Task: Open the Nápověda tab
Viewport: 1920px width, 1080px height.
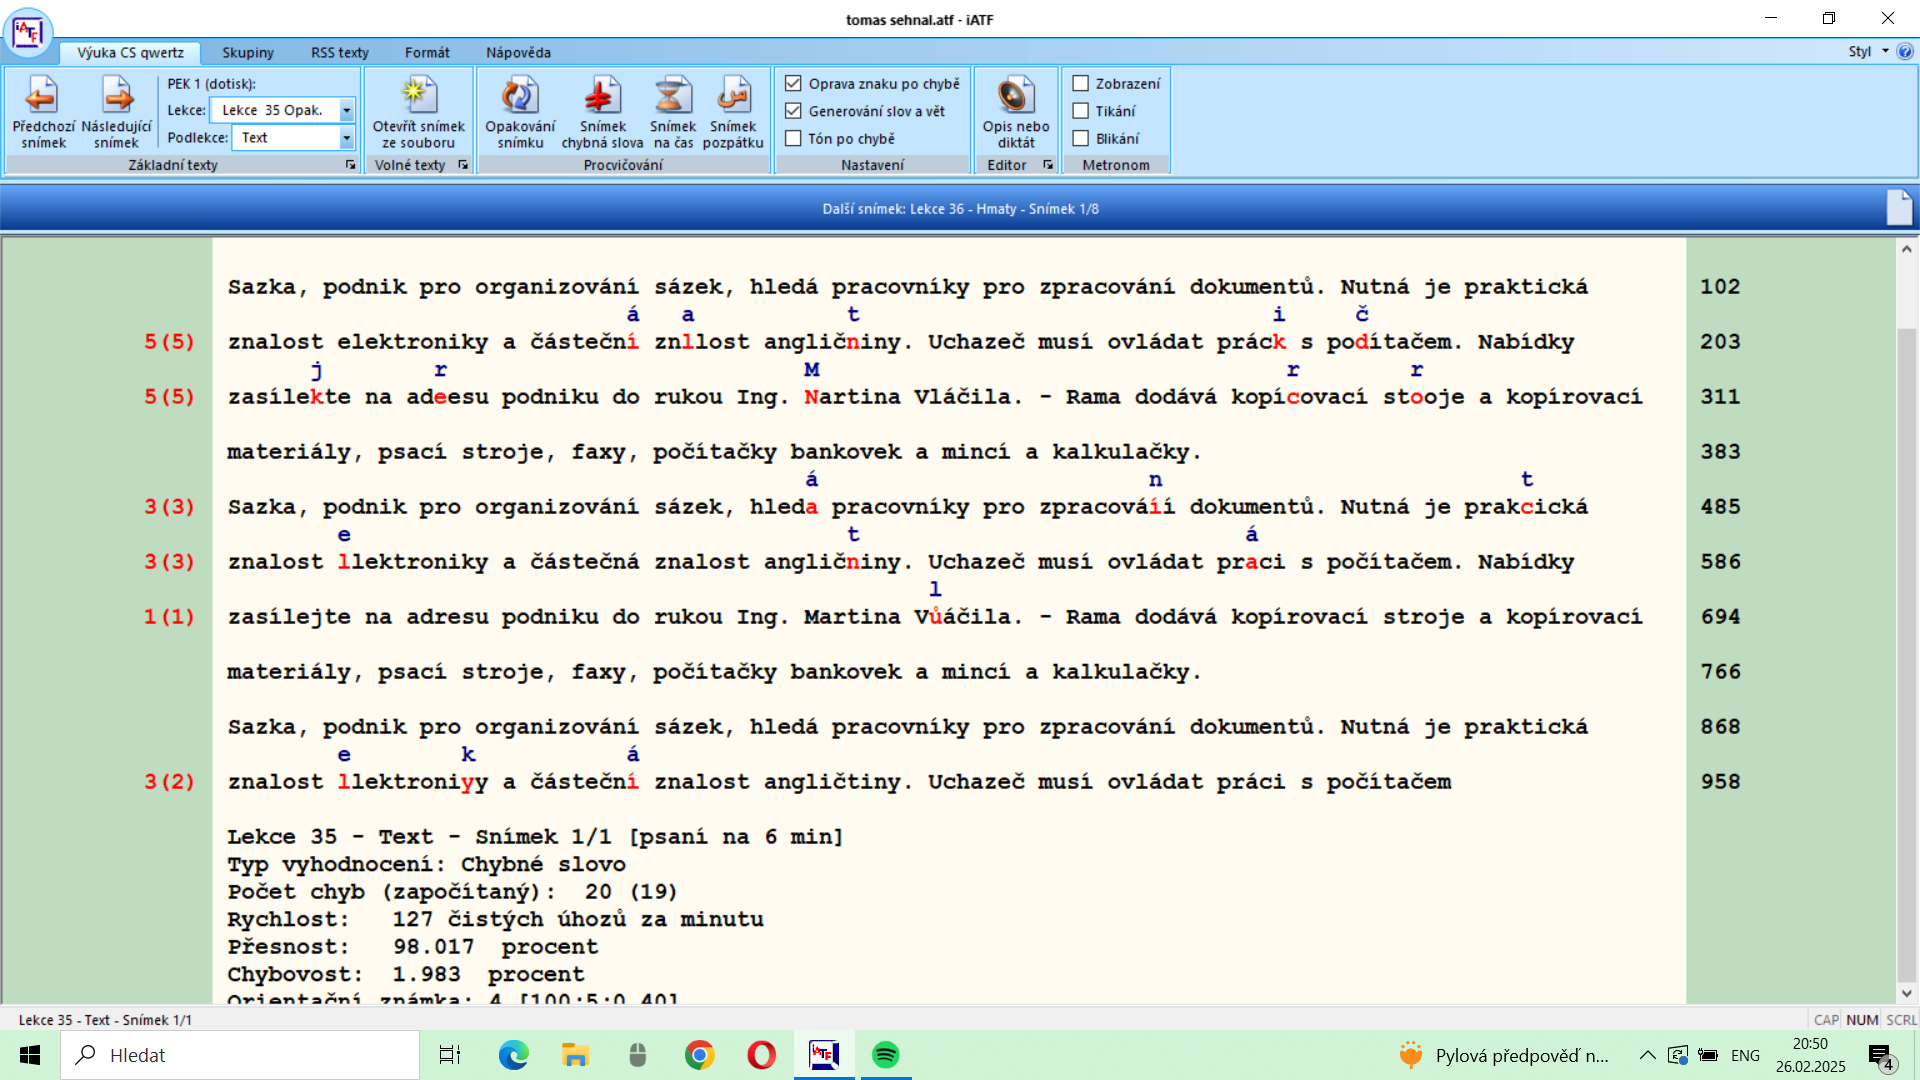Action: pyautogui.click(x=517, y=53)
